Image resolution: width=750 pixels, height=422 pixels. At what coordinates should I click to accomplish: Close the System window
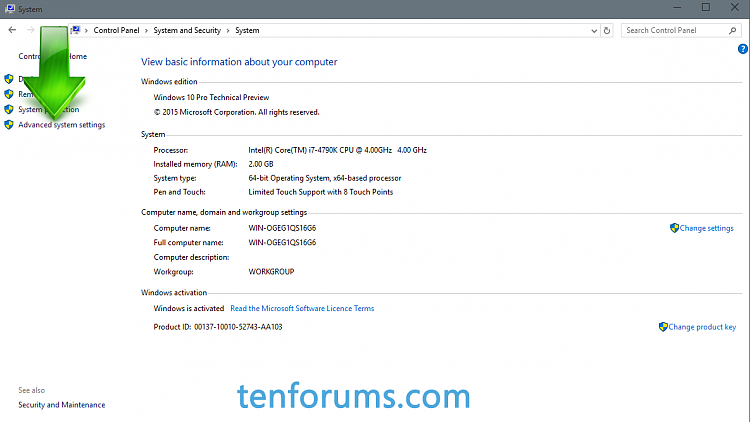735,7
